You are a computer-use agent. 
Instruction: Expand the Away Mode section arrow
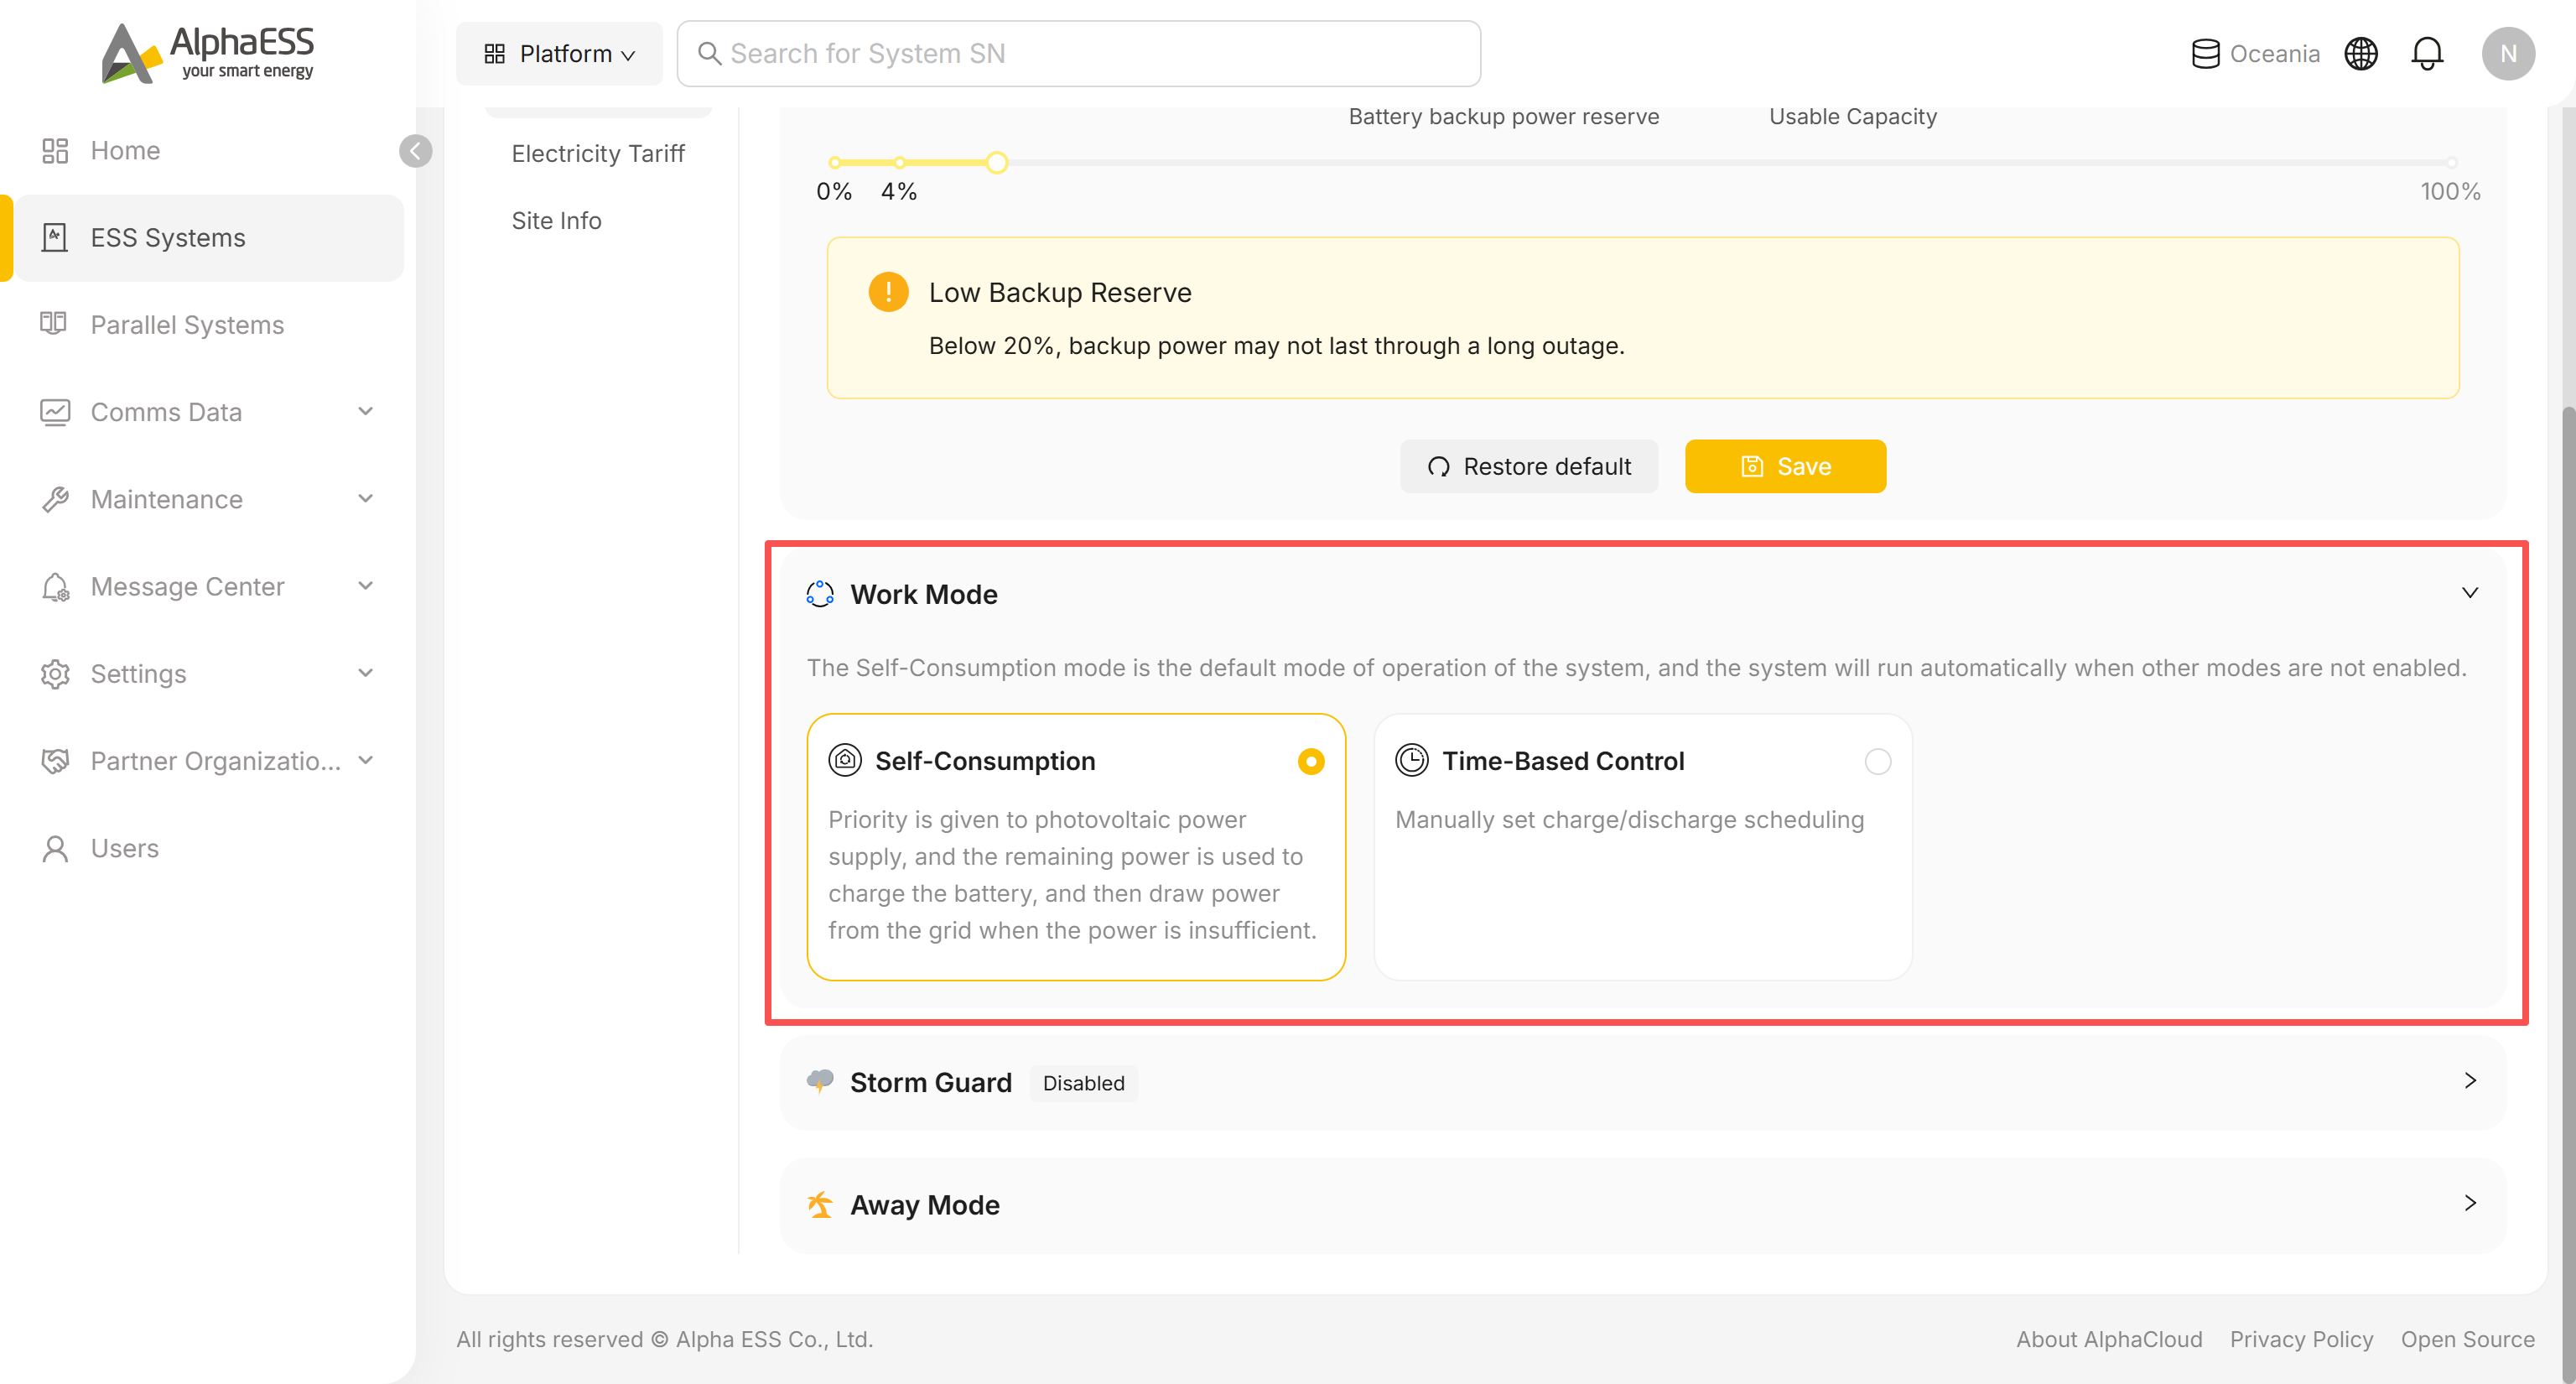click(2469, 1203)
